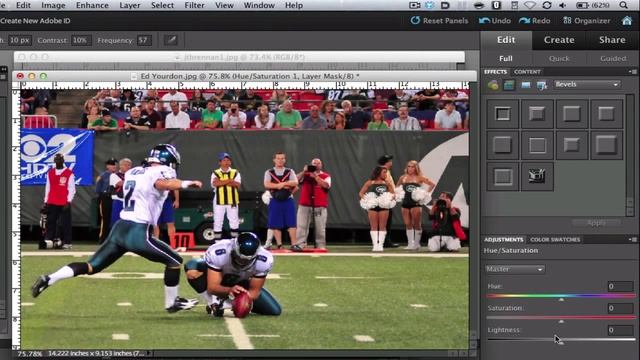Open the Filter menu
The width and height of the screenshot is (640, 360).
(x=194, y=5)
